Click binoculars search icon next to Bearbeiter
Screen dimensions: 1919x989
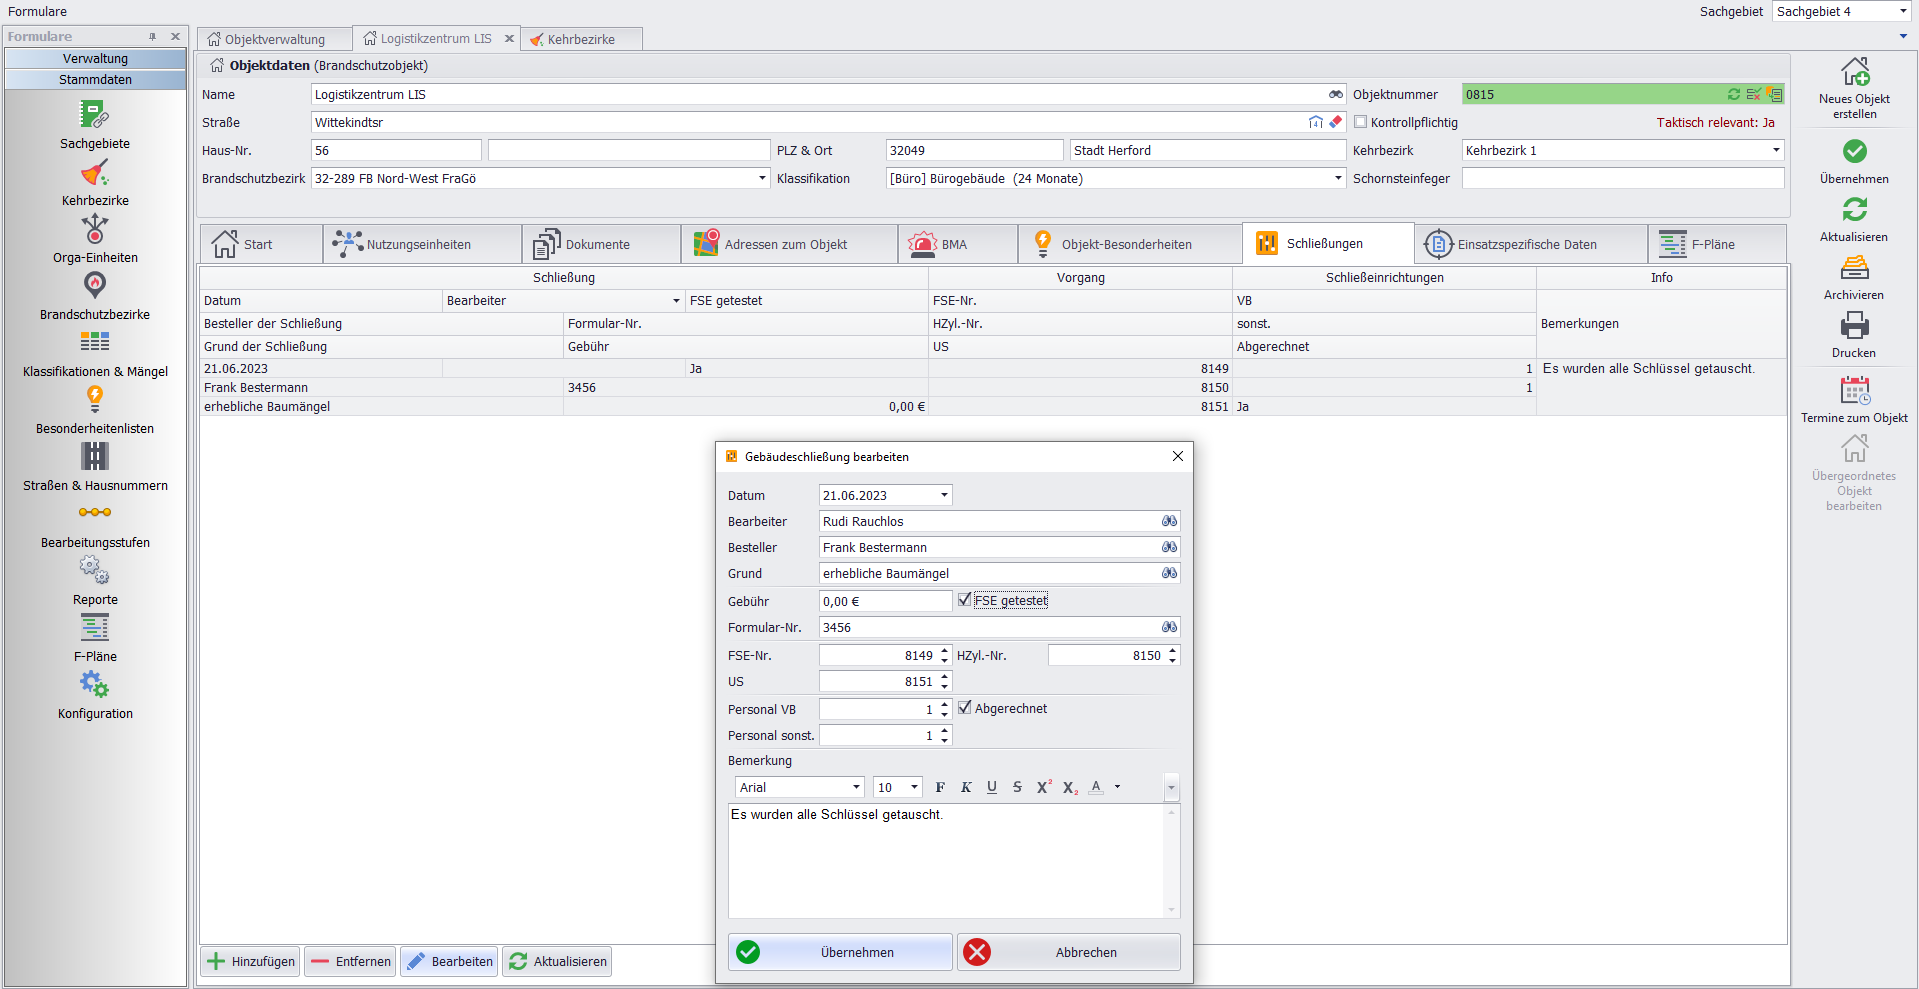tap(1169, 522)
